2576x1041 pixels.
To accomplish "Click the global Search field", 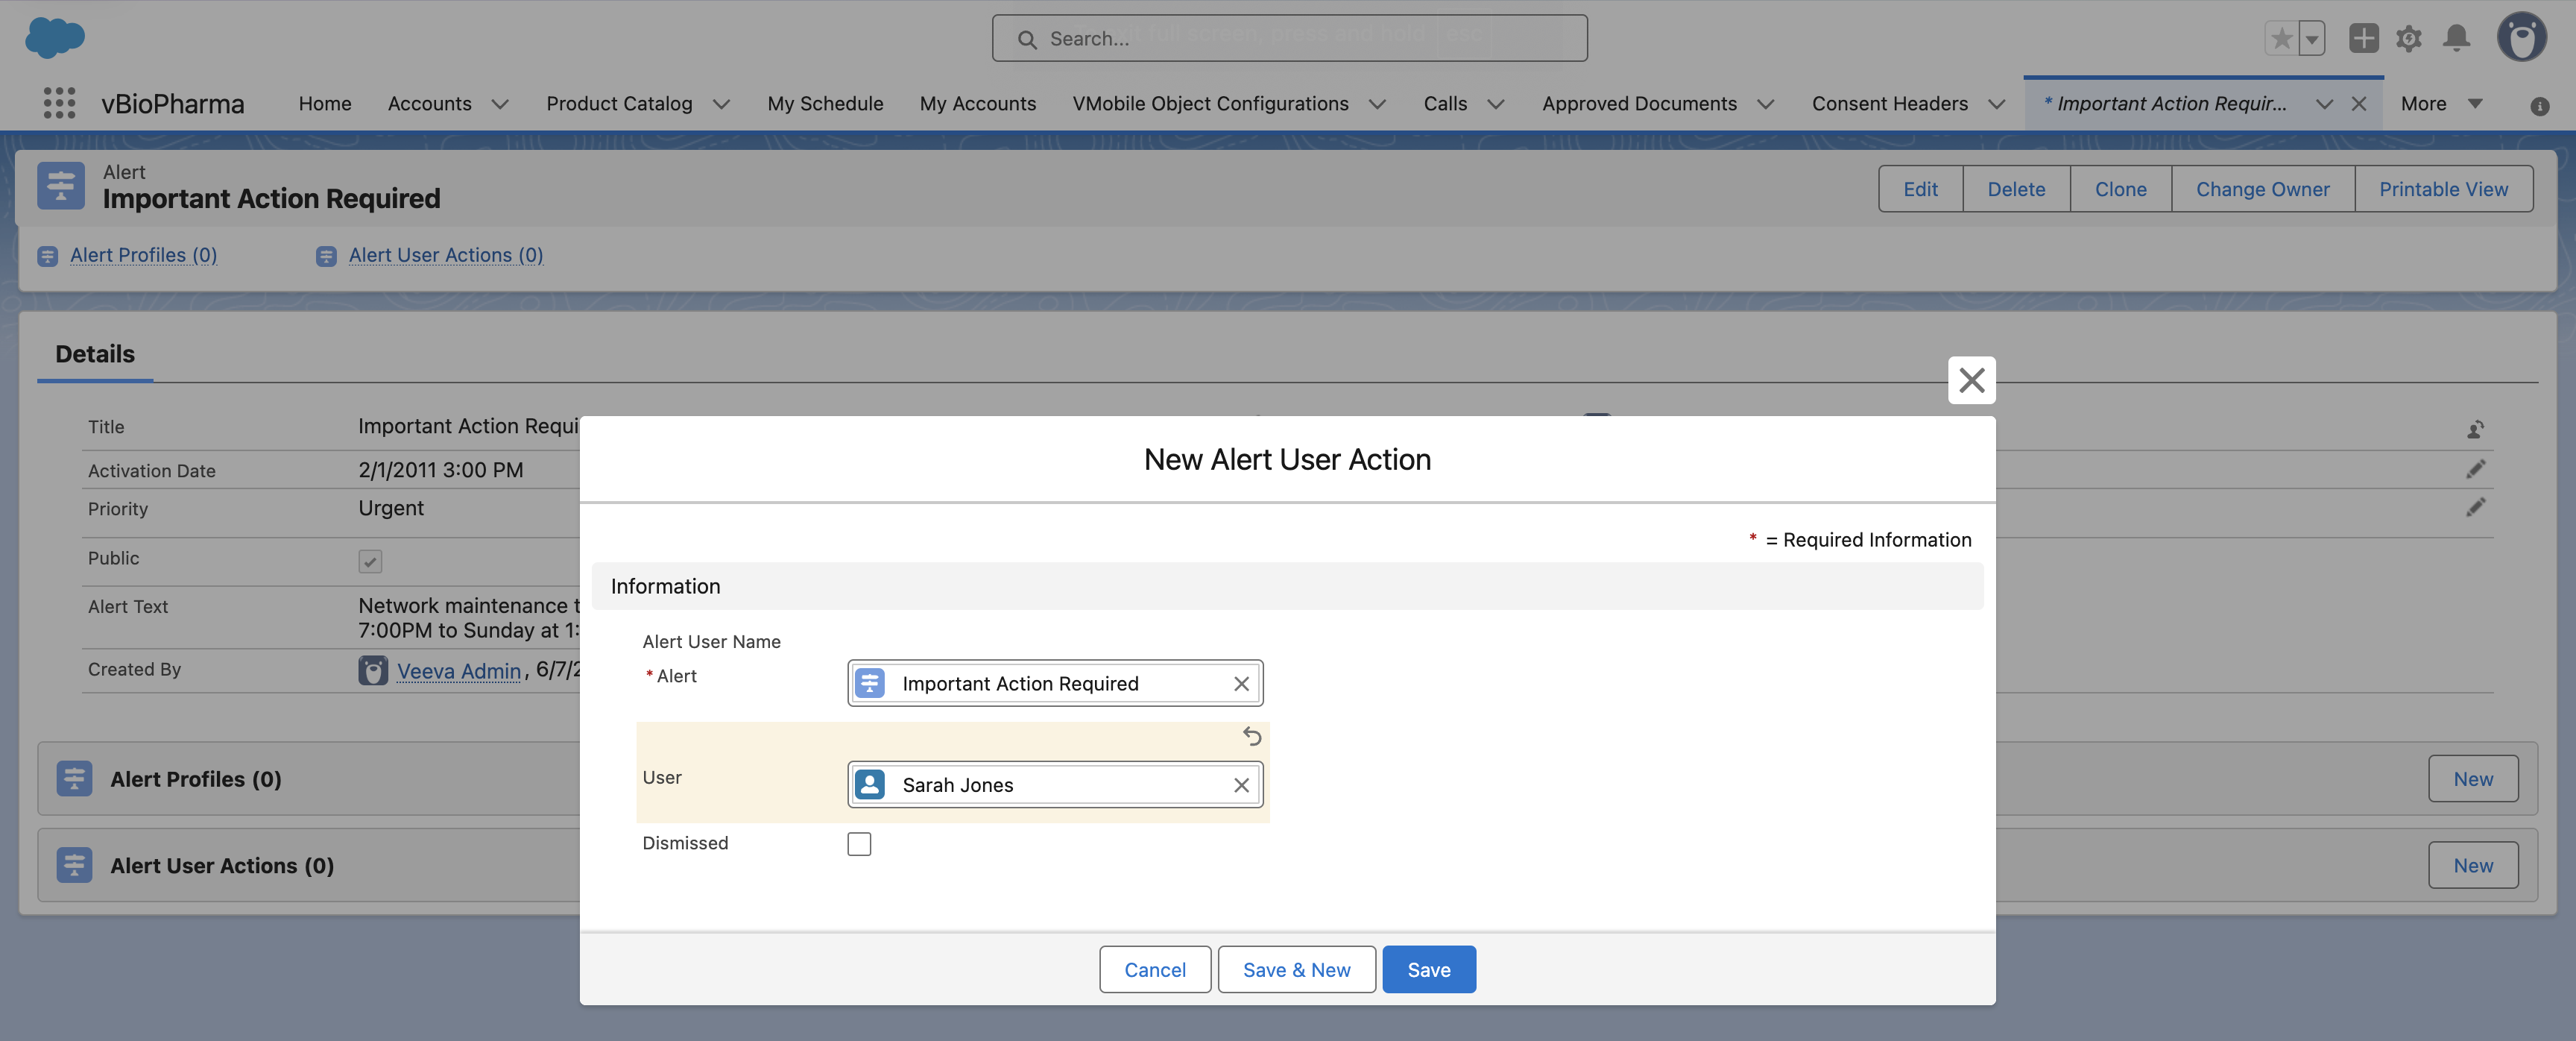I will point(1289,38).
